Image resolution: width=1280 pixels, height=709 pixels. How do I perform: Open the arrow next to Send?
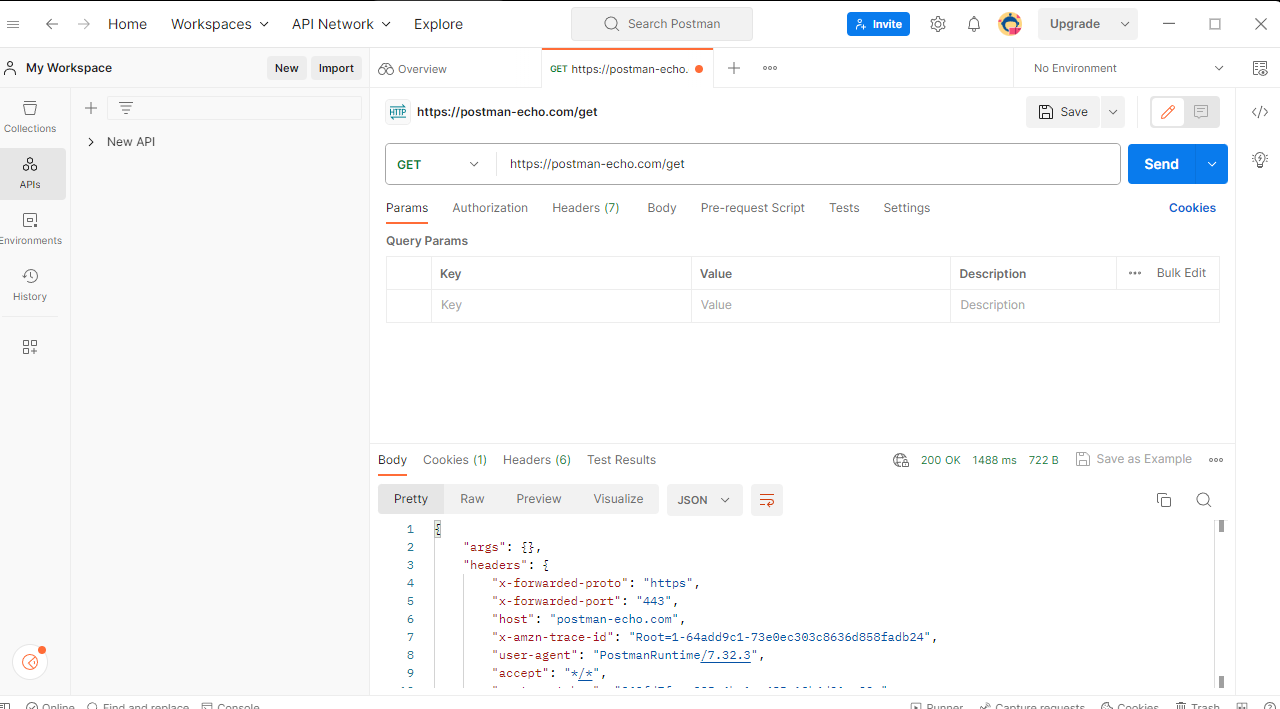1212,164
